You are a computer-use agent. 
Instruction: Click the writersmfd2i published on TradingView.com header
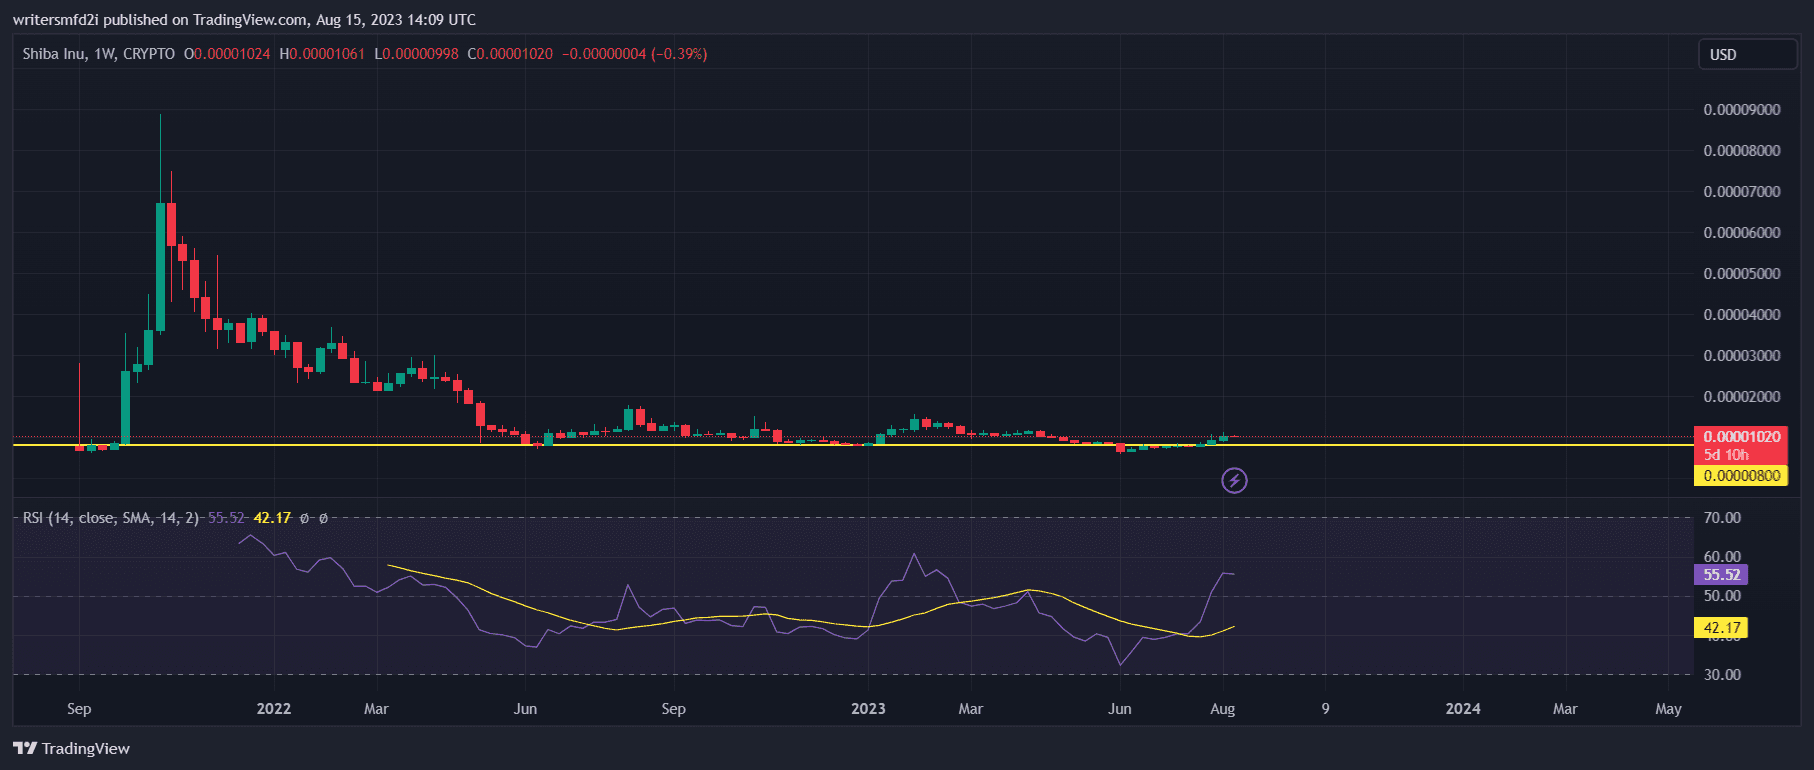coord(244,20)
